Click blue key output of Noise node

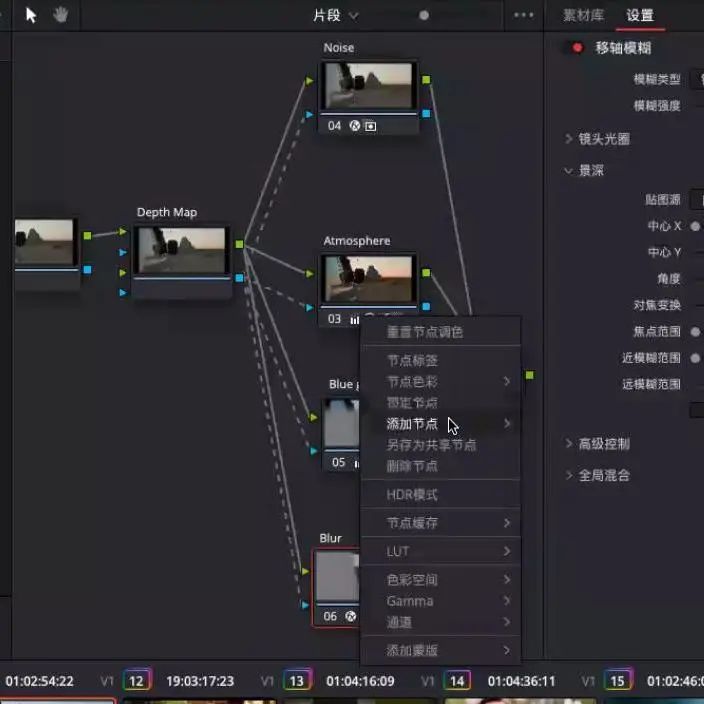pos(426,113)
